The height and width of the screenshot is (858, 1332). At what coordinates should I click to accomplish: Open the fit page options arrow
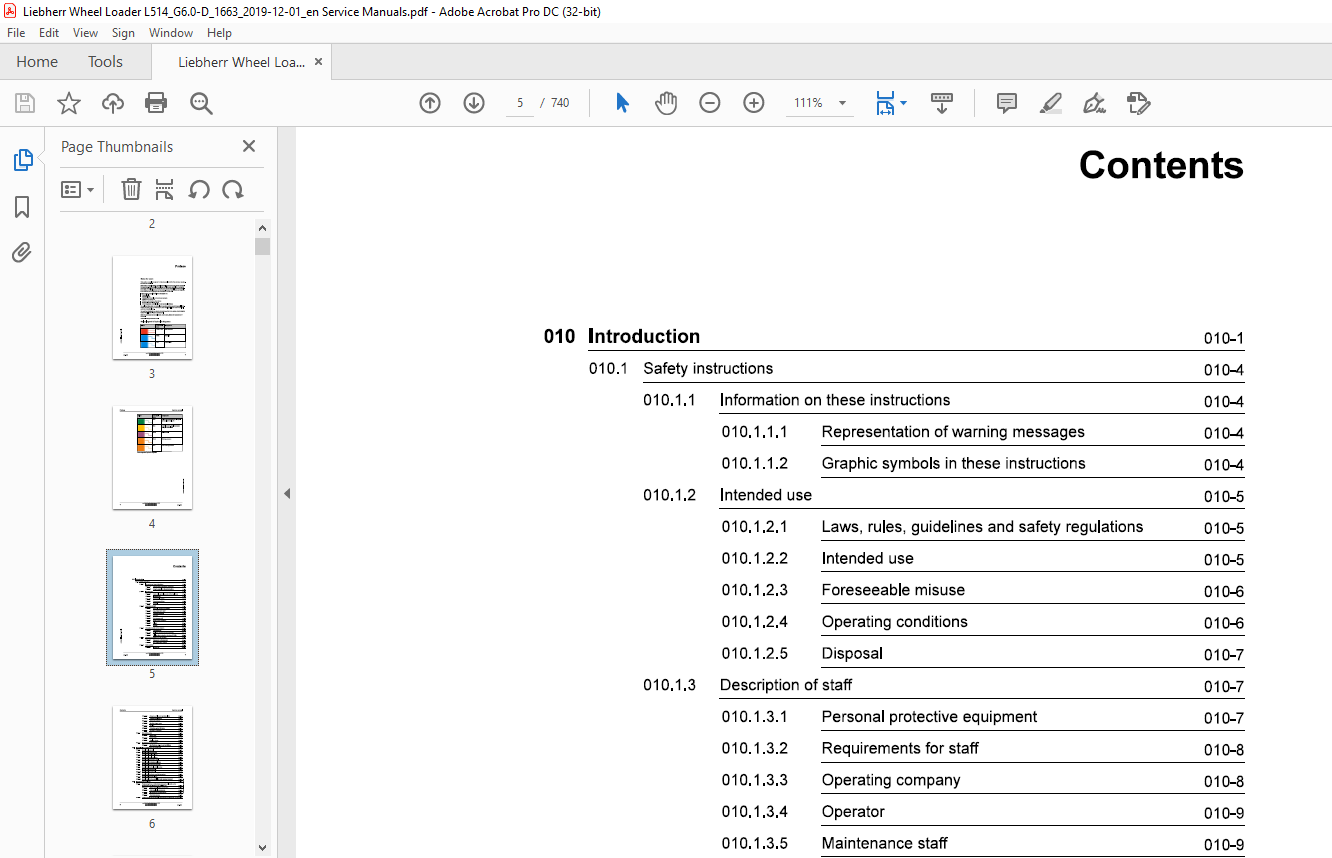click(903, 103)
